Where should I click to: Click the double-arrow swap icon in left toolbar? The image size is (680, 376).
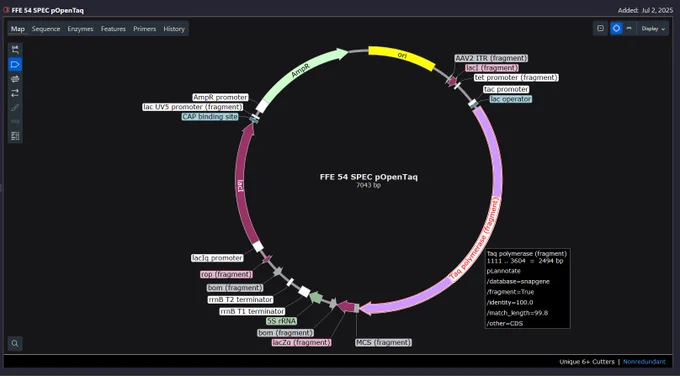(15, 93)
